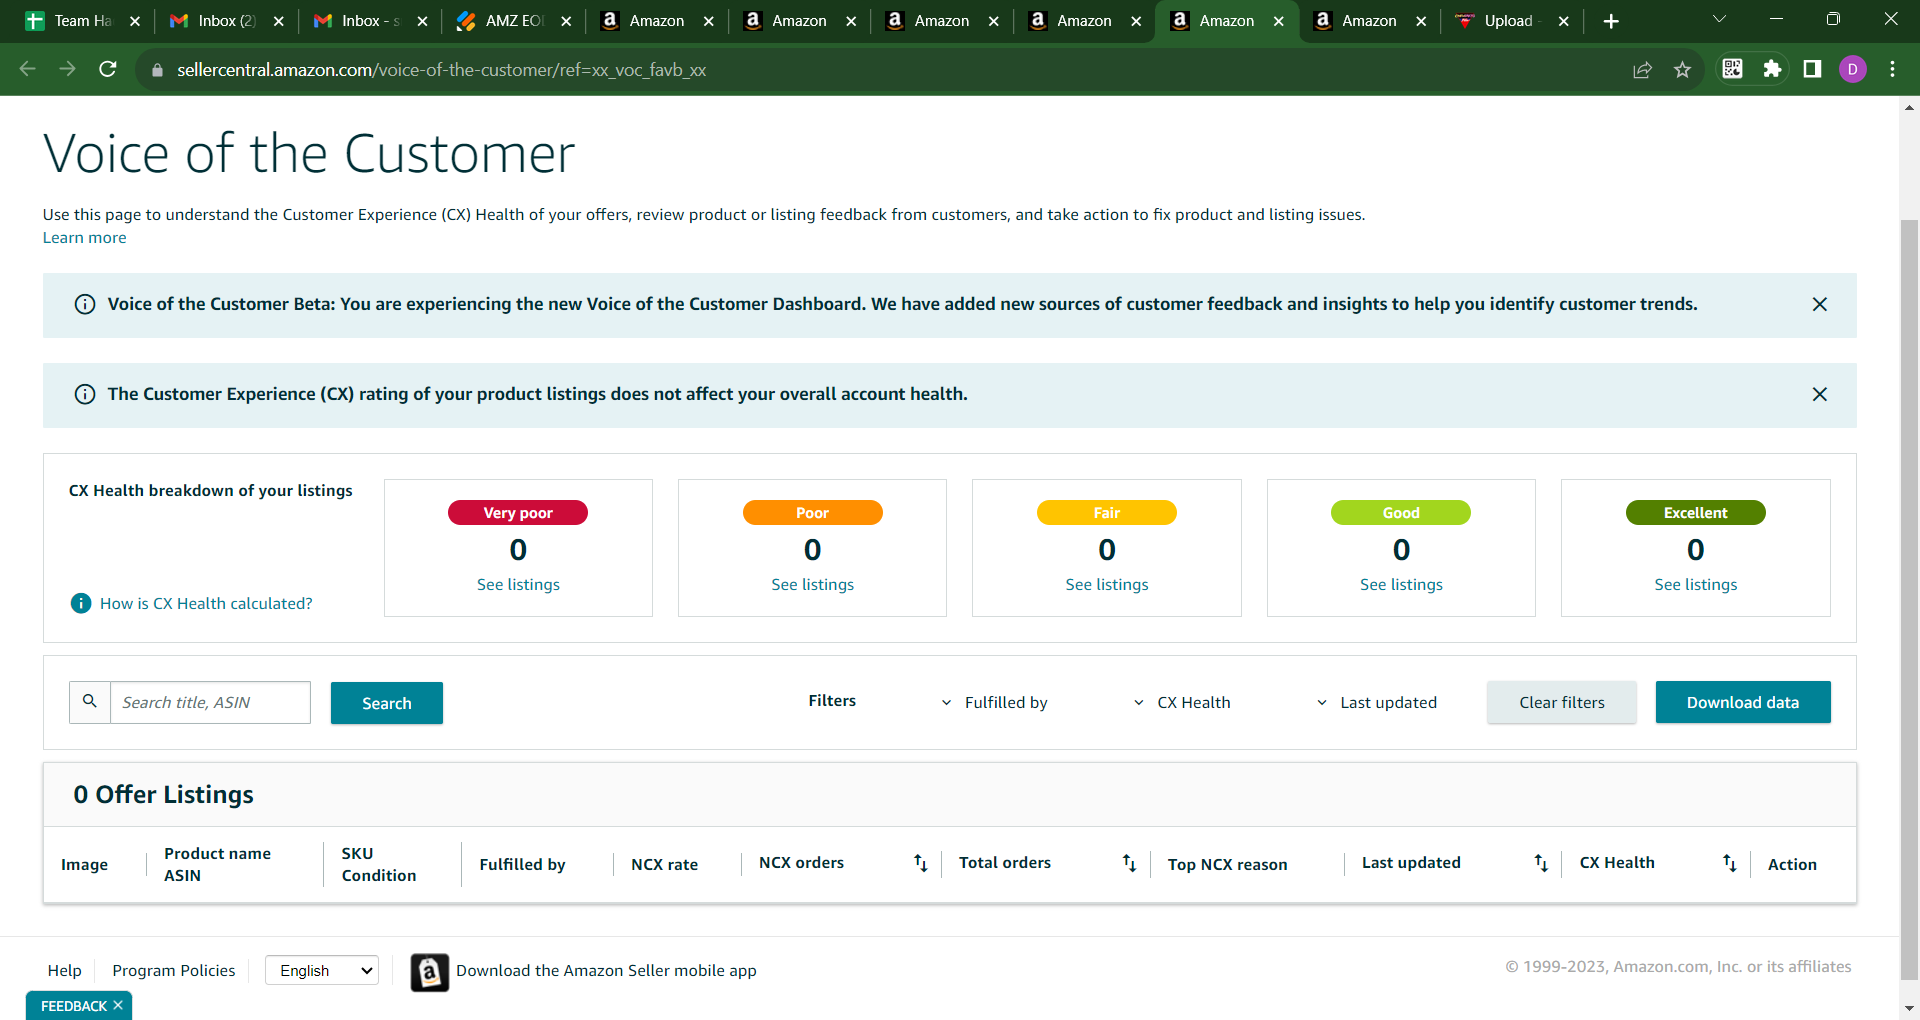
Task: Sort listings by Total orders
Action: pos(1129,863)
